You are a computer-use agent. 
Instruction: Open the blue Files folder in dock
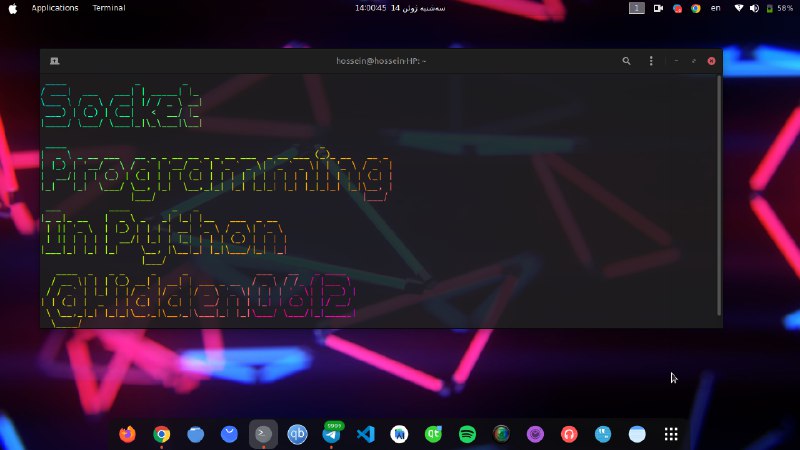[195, 434]
